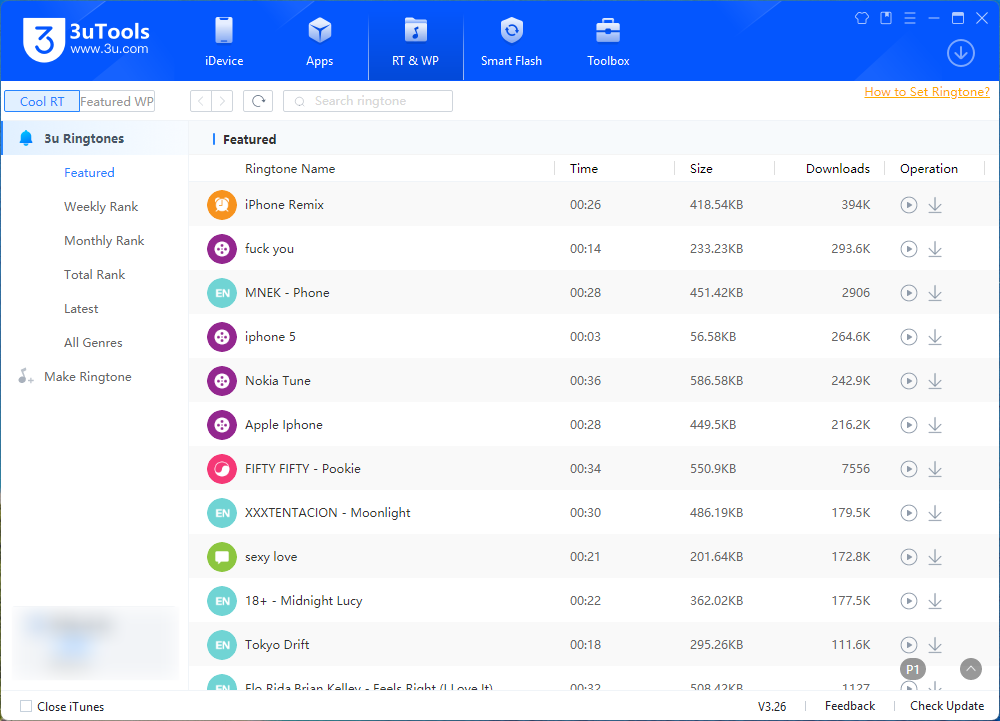1000x721 pixels.
Task: Open the iDevice section
Action: coord(224,42)
